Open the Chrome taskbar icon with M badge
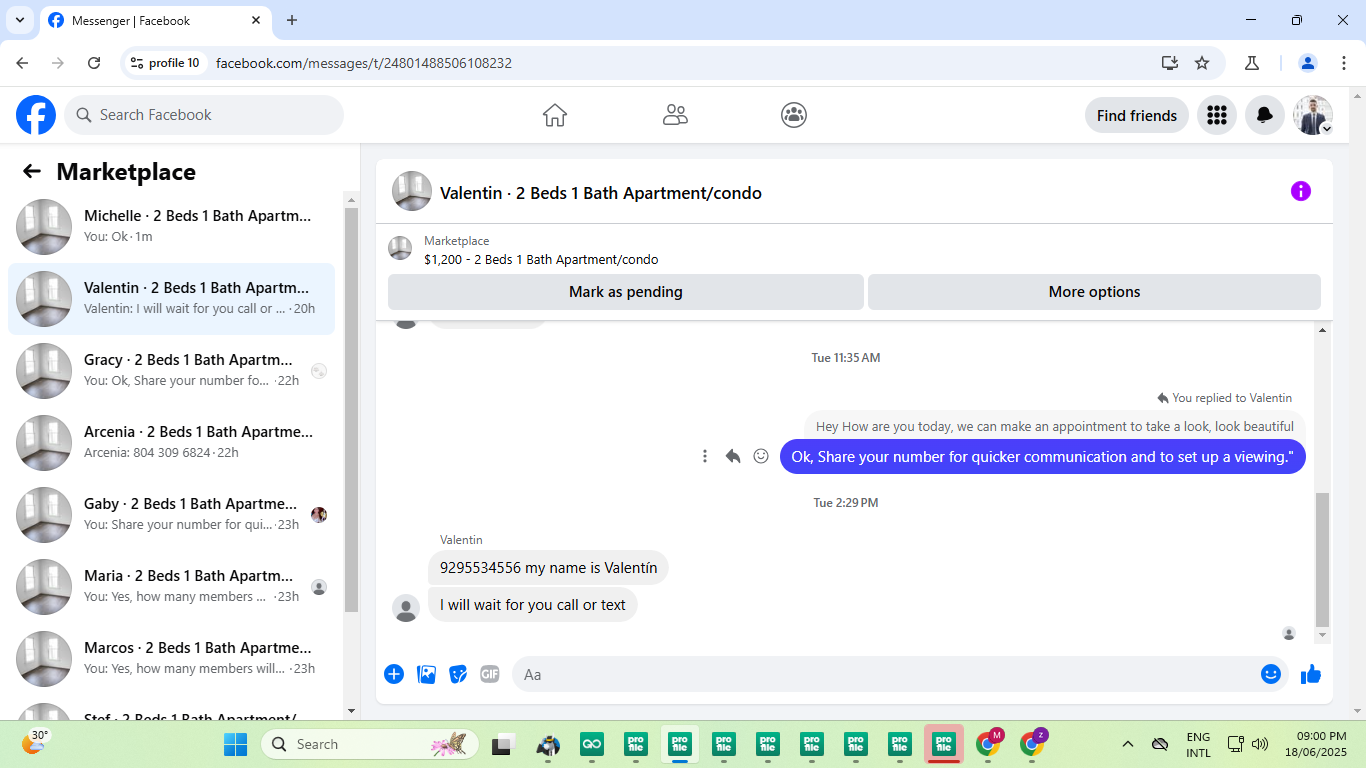Image resolution: width=1366 pixels, height=768 pixels. 988,744
